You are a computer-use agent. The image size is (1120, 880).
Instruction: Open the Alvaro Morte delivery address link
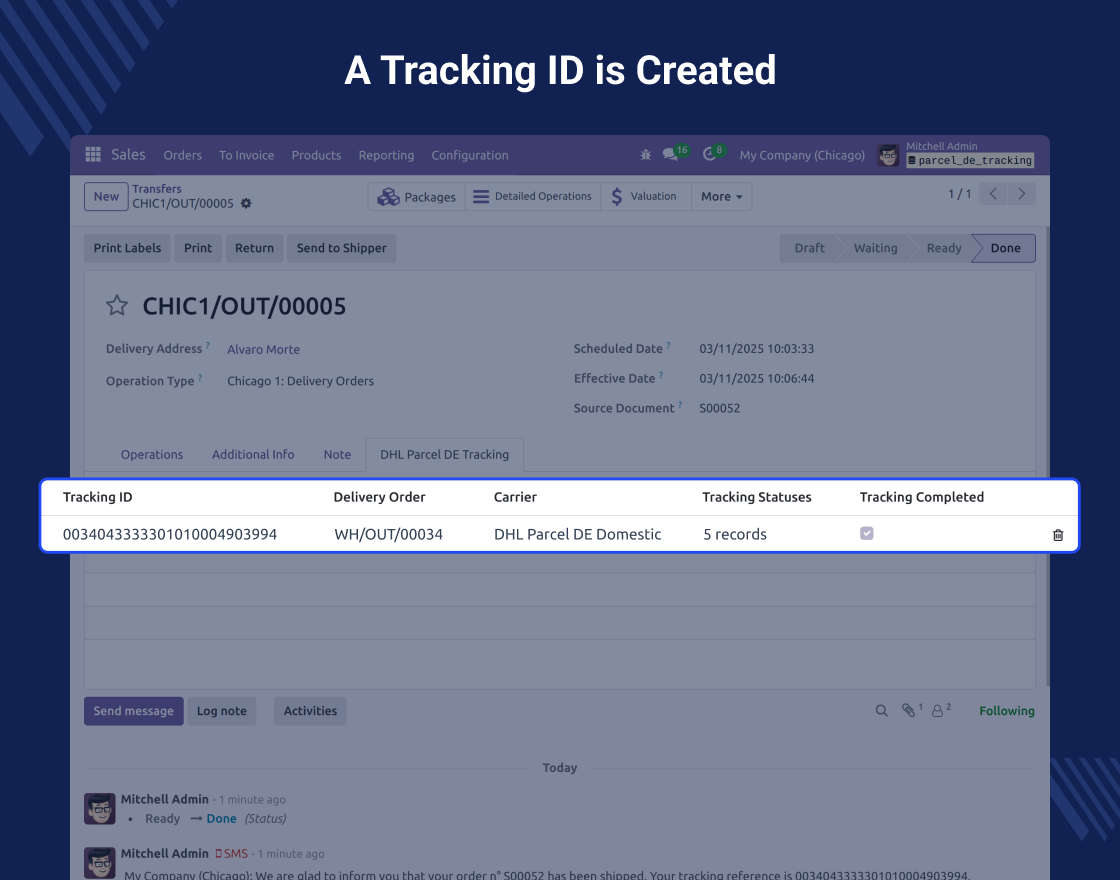click(x=263, y=349)
